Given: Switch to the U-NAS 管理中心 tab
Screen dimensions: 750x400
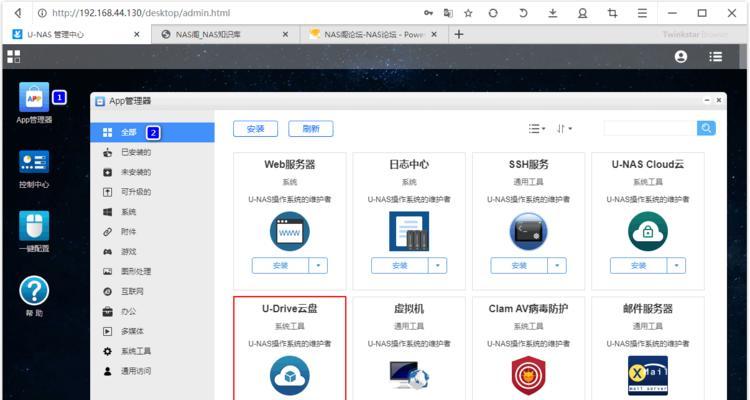Looking at the screenshot, I should point(77,34).
